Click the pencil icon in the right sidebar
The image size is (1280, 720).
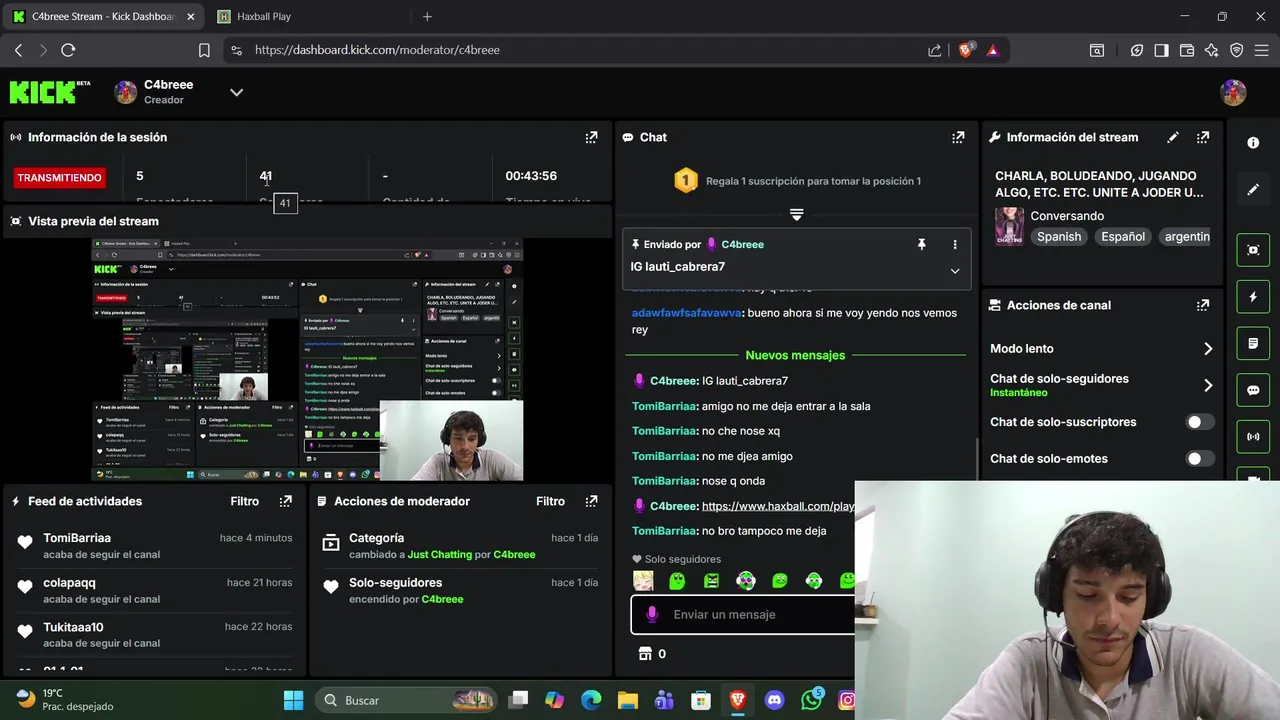tap(1253, 189)
